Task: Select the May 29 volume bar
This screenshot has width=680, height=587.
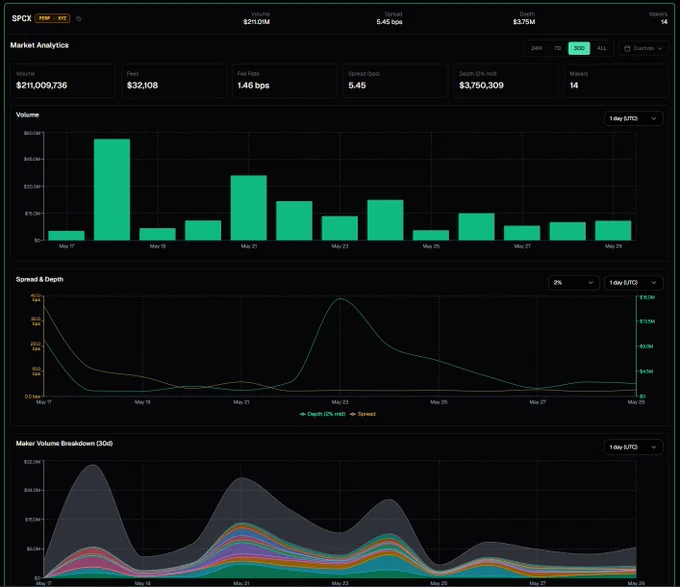Action: click(x=613, y=231)
